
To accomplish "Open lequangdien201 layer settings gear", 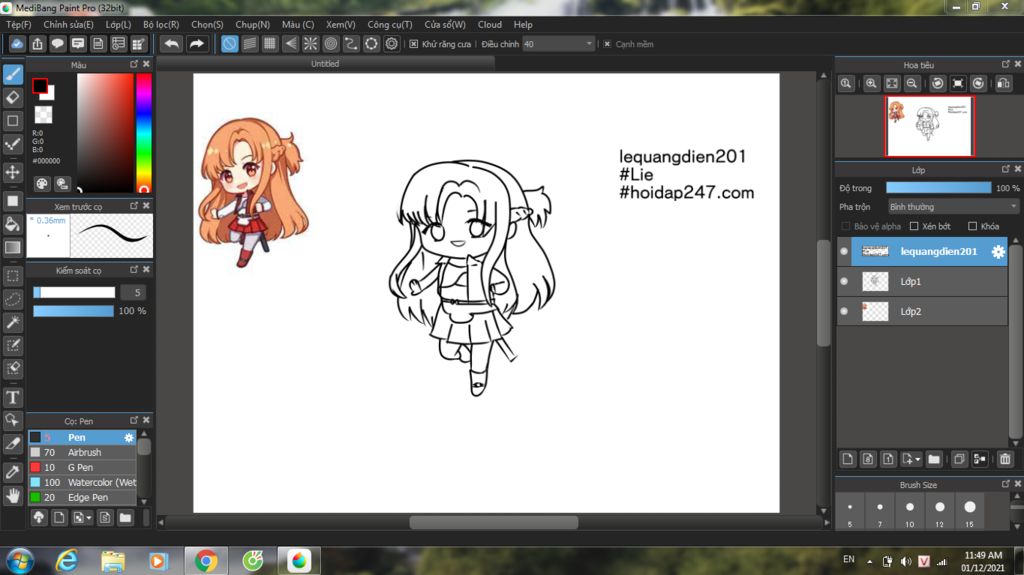I will click(x=998, y=252).
